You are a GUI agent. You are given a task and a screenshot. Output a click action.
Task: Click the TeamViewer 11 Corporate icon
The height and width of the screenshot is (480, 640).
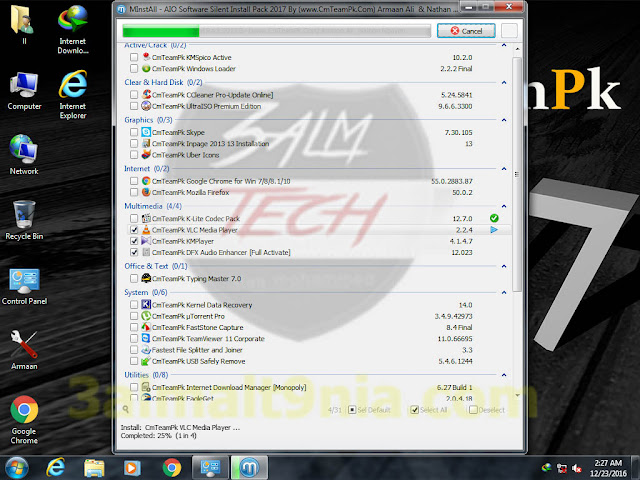coord(146,338)
